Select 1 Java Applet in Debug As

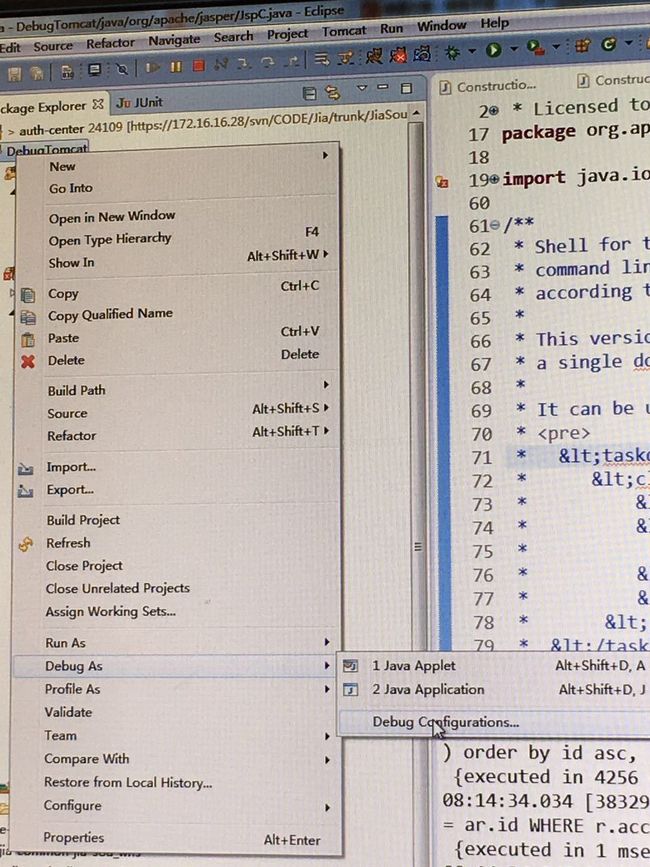pos(495,666)
